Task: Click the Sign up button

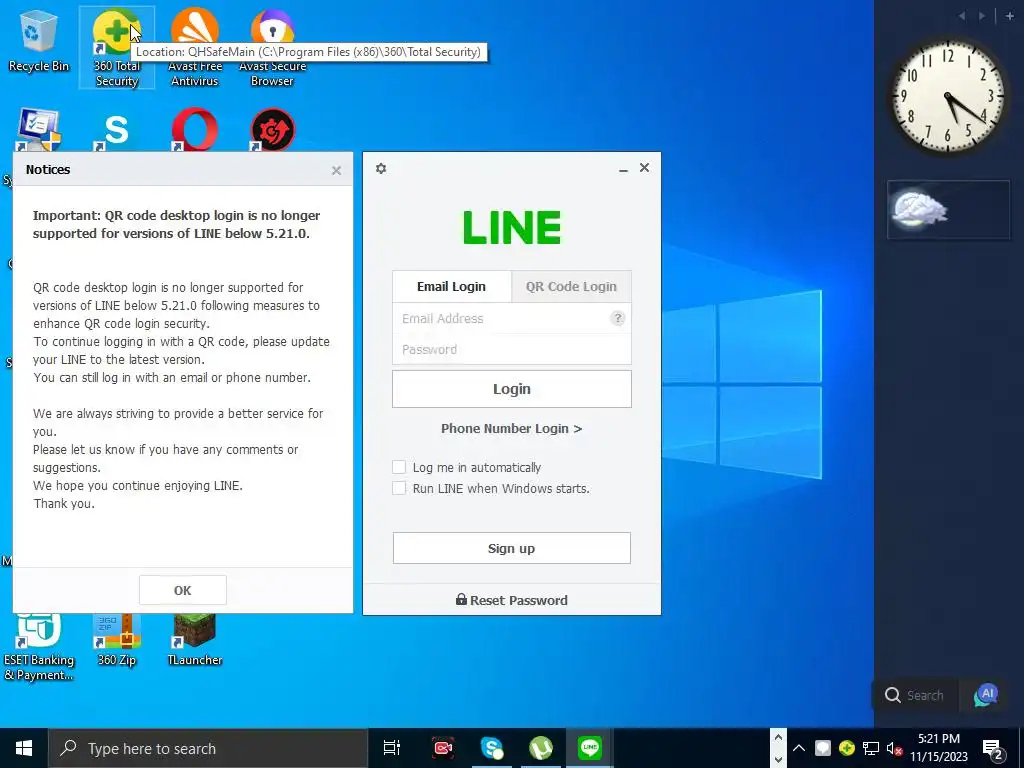Action: (x=511, y=549)
